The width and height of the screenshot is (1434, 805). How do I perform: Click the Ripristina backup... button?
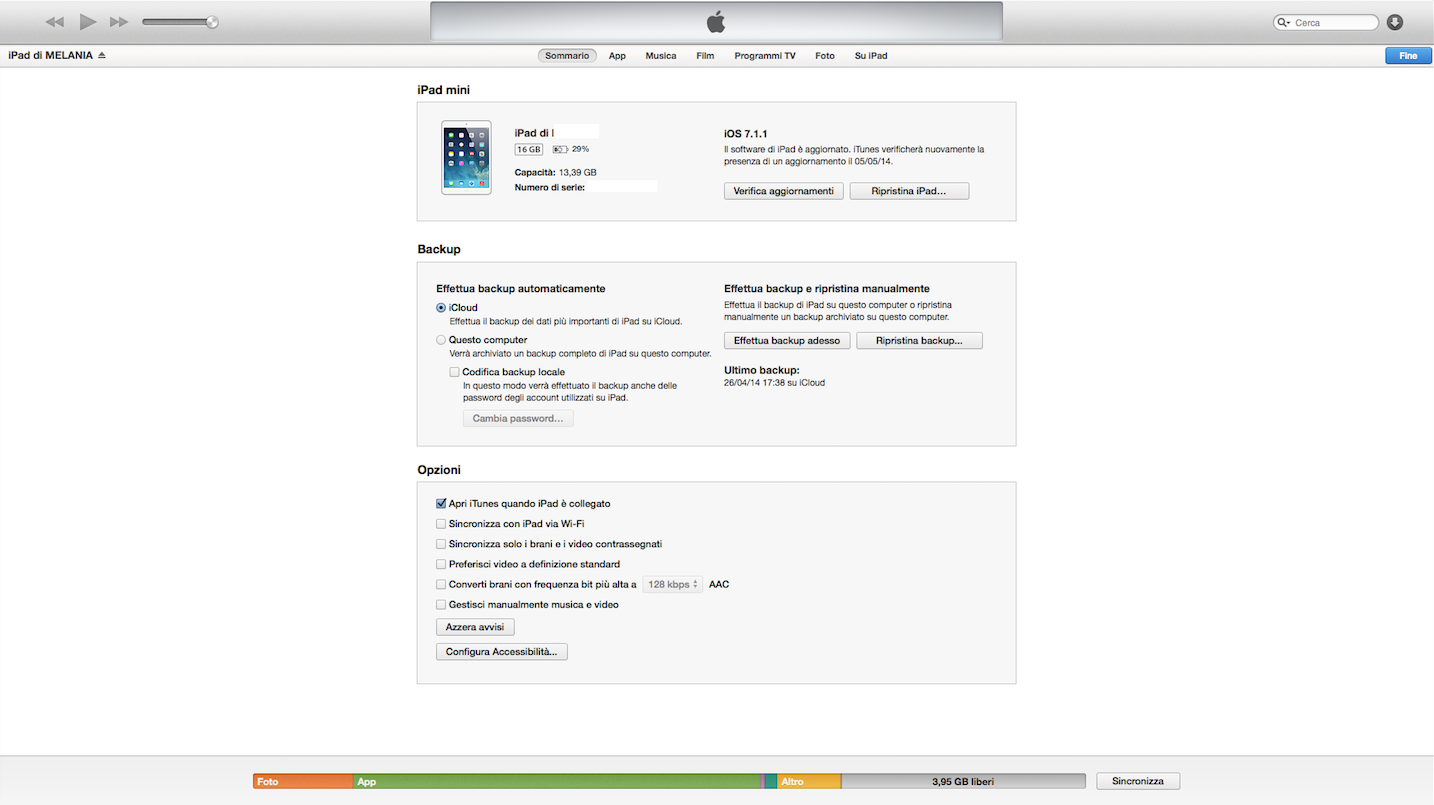(919, 341)
